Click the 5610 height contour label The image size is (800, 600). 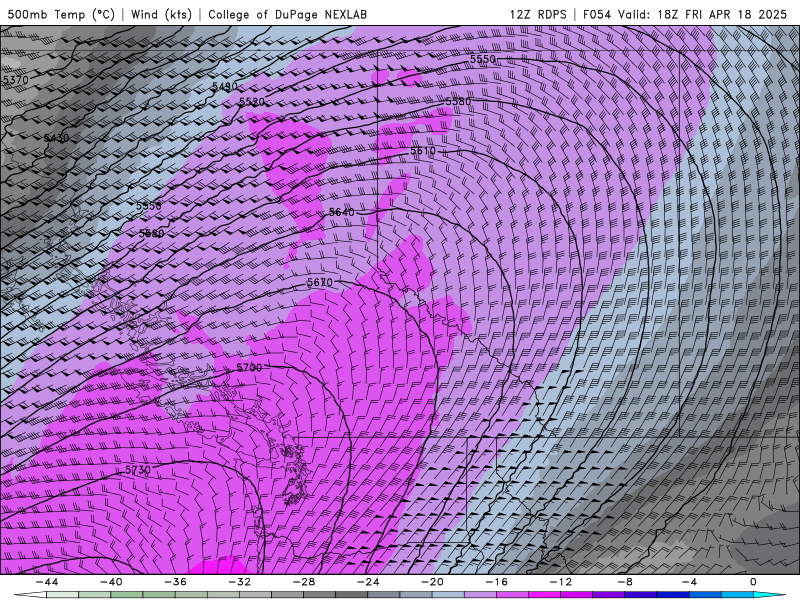423,151
